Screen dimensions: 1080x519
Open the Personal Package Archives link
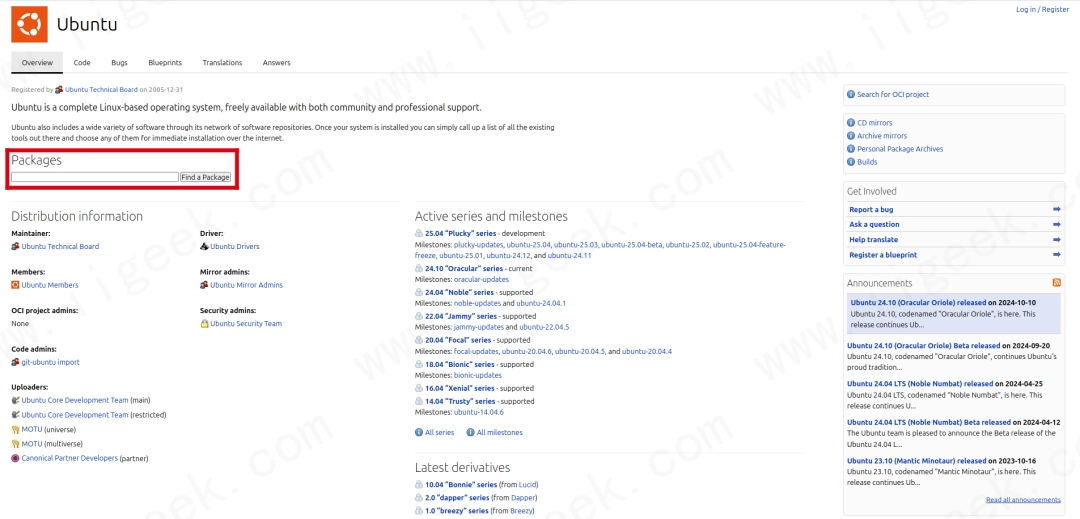(900, 149)
